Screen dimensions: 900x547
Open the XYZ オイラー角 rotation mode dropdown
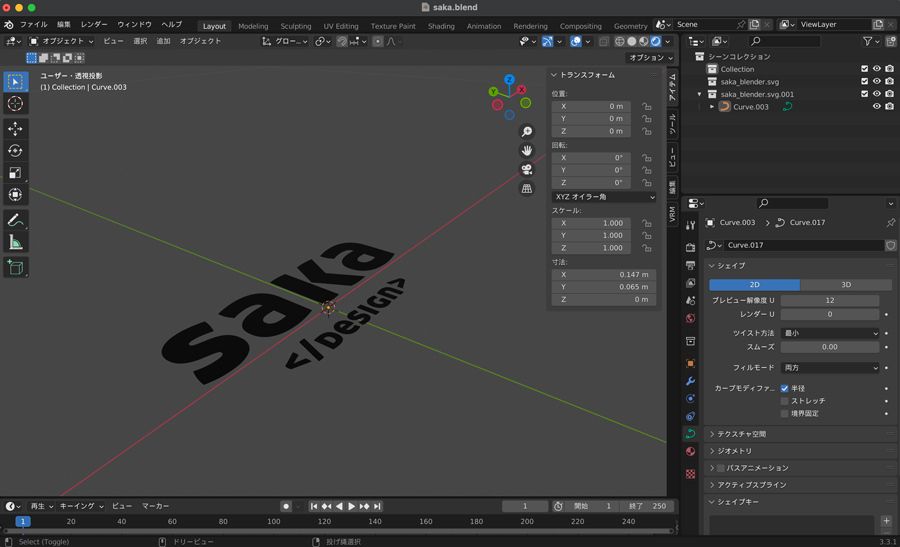pos(604,197)
